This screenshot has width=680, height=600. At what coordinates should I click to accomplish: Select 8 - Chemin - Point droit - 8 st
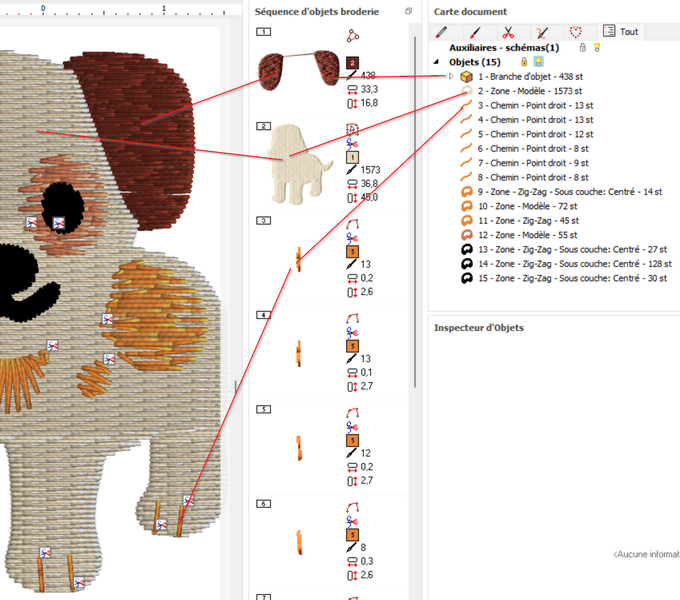[x=533, y=177]
